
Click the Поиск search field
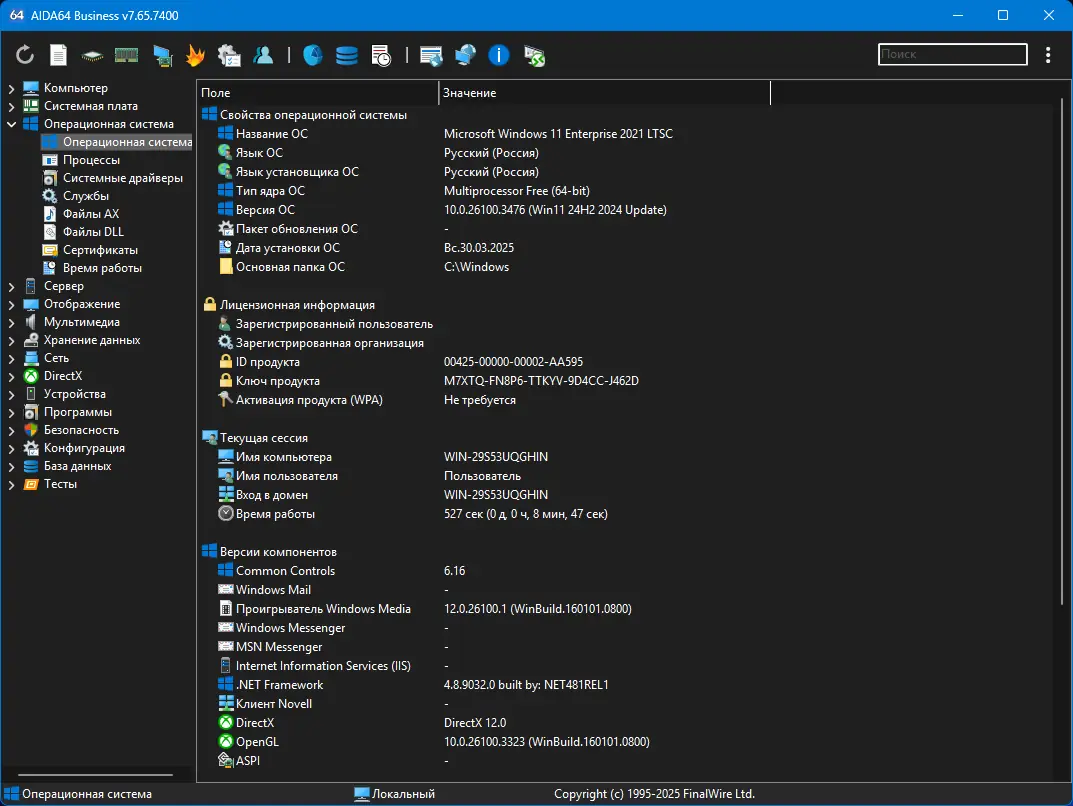pyautogui.click(x=951, y=54)
